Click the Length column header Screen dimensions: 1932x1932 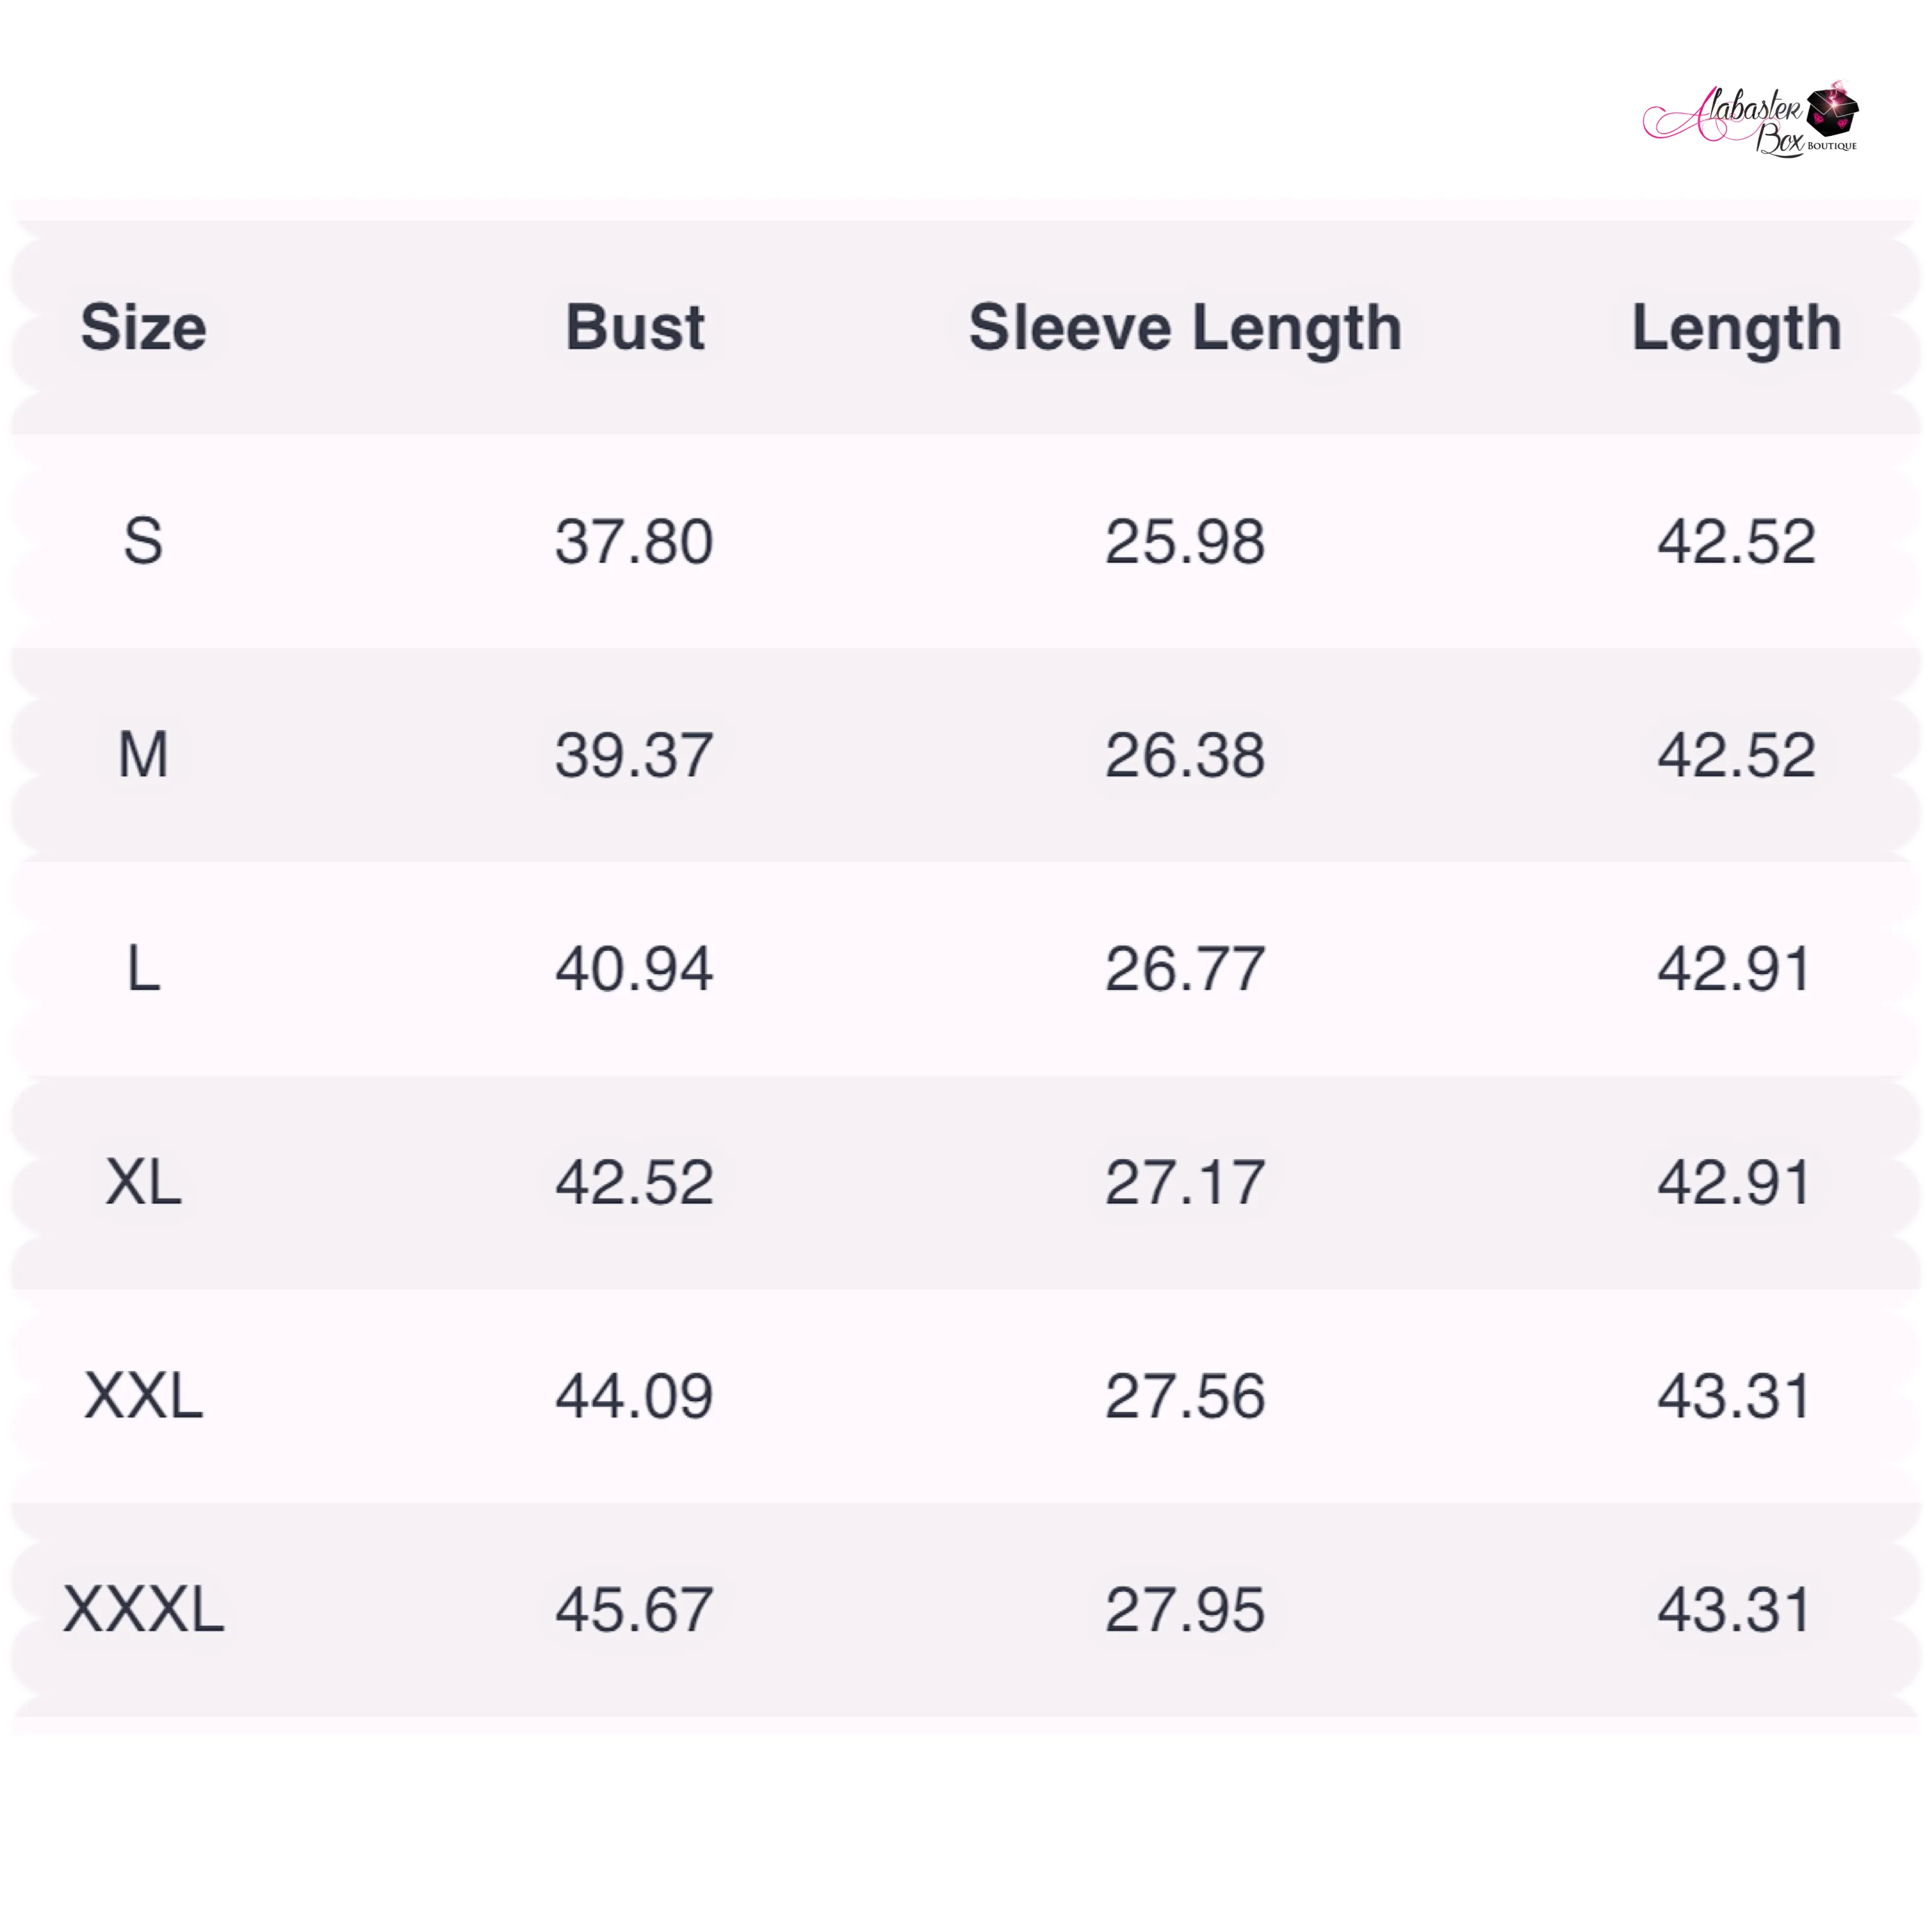[x=1737, y=328]
